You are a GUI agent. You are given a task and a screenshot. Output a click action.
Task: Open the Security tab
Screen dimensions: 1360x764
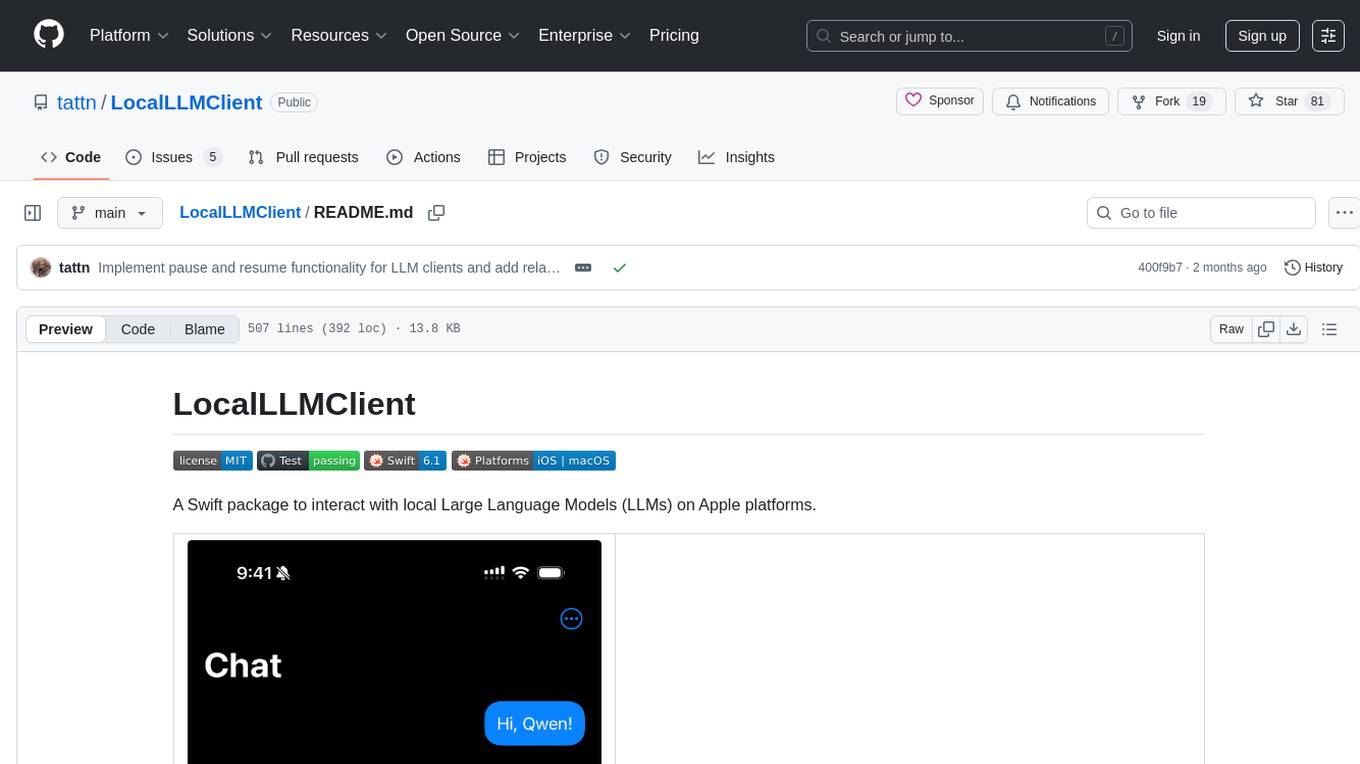[x=632, y=157]
